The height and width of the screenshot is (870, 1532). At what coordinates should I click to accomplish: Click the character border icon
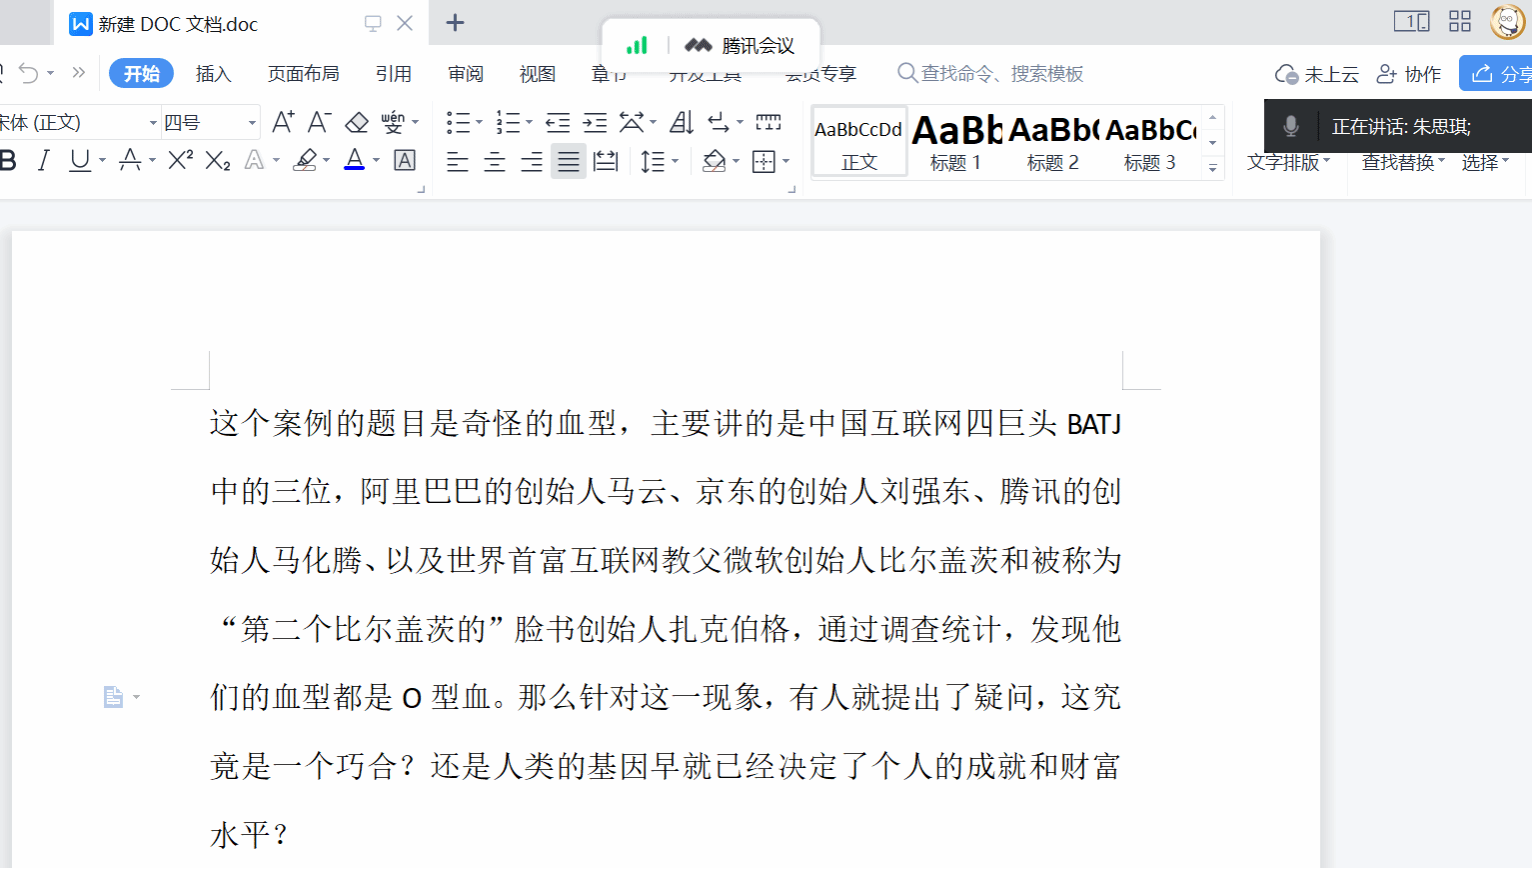pyautogui.click(x=405, y=160)
